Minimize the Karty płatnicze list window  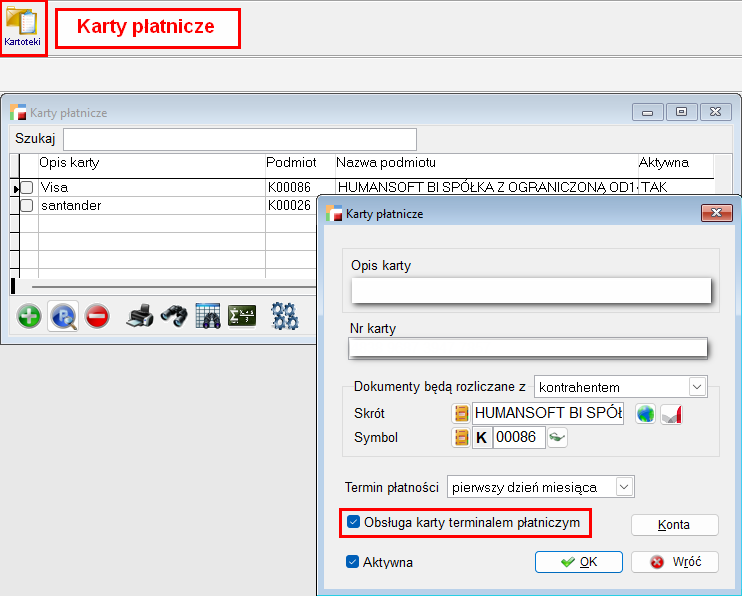point(647,112)
